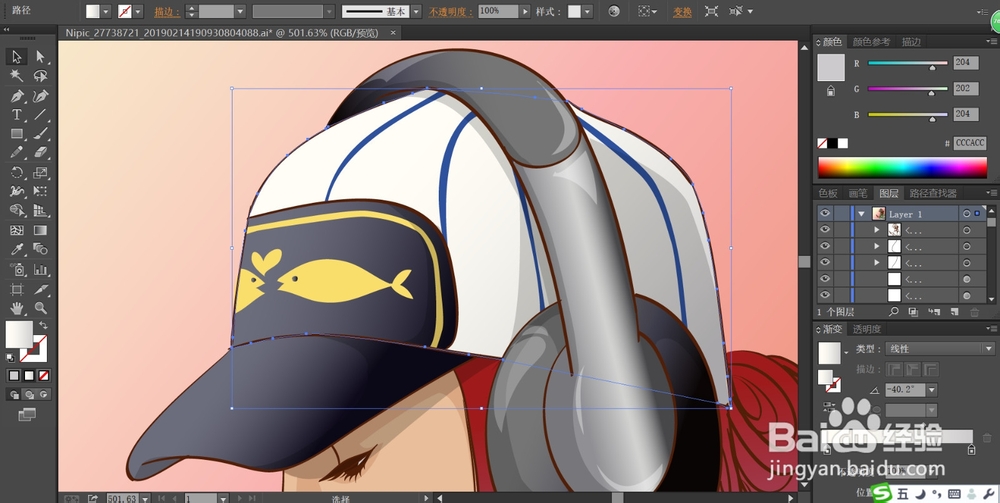Screen dimensions: 1000x503
Task: Open the gradient angle dropdown arrow
Action: click(x=932, y=390)
